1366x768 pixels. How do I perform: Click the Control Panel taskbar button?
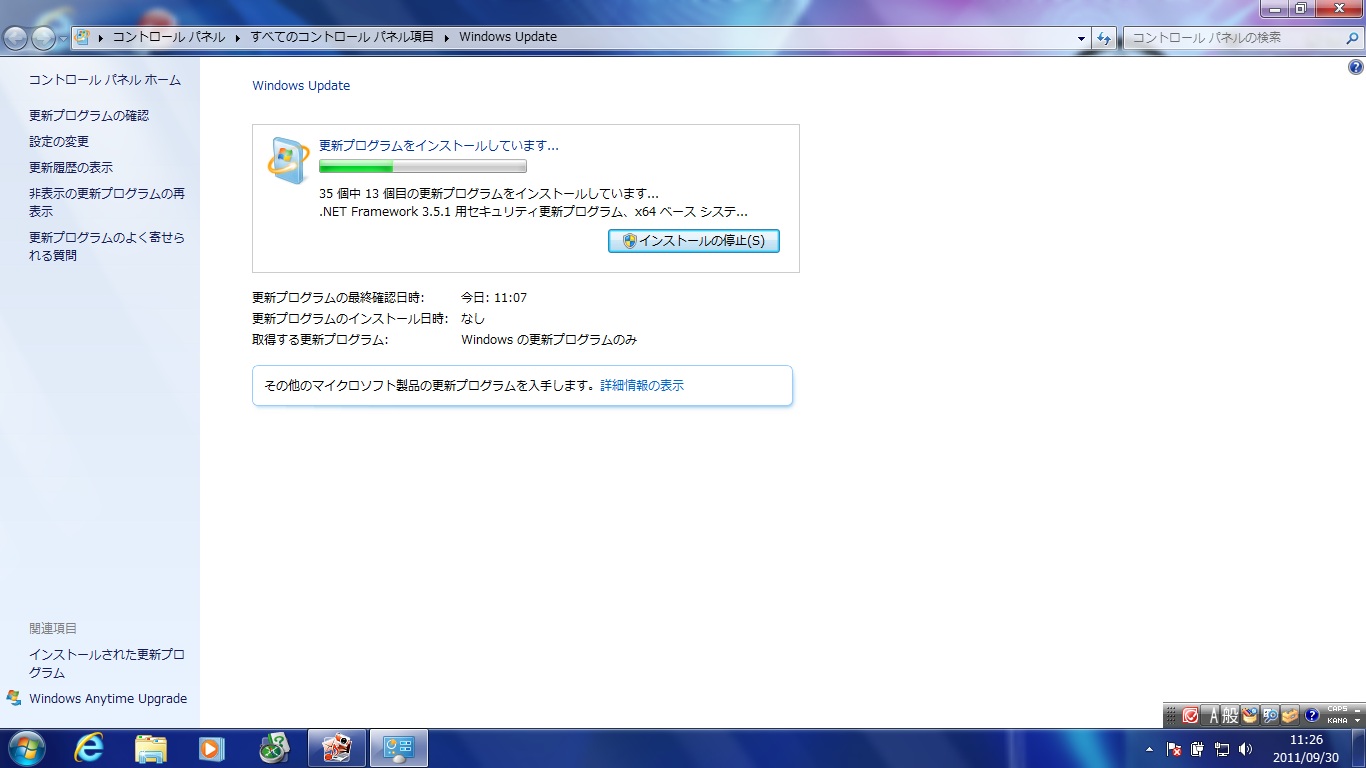pyautogui.click(x=399, y=748)
